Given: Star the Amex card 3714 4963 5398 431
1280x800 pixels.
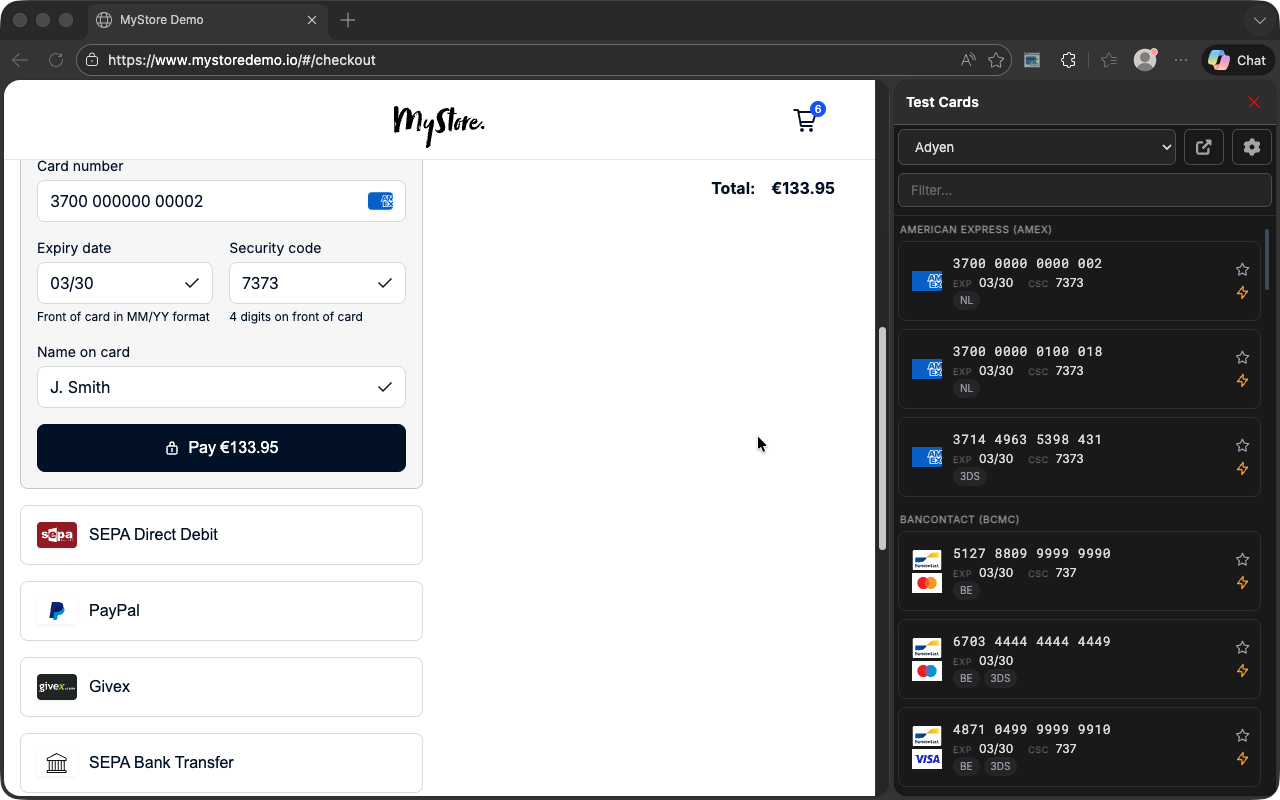Looking at the screenshot, I should pyautogui.click(x=1242, y=445).
